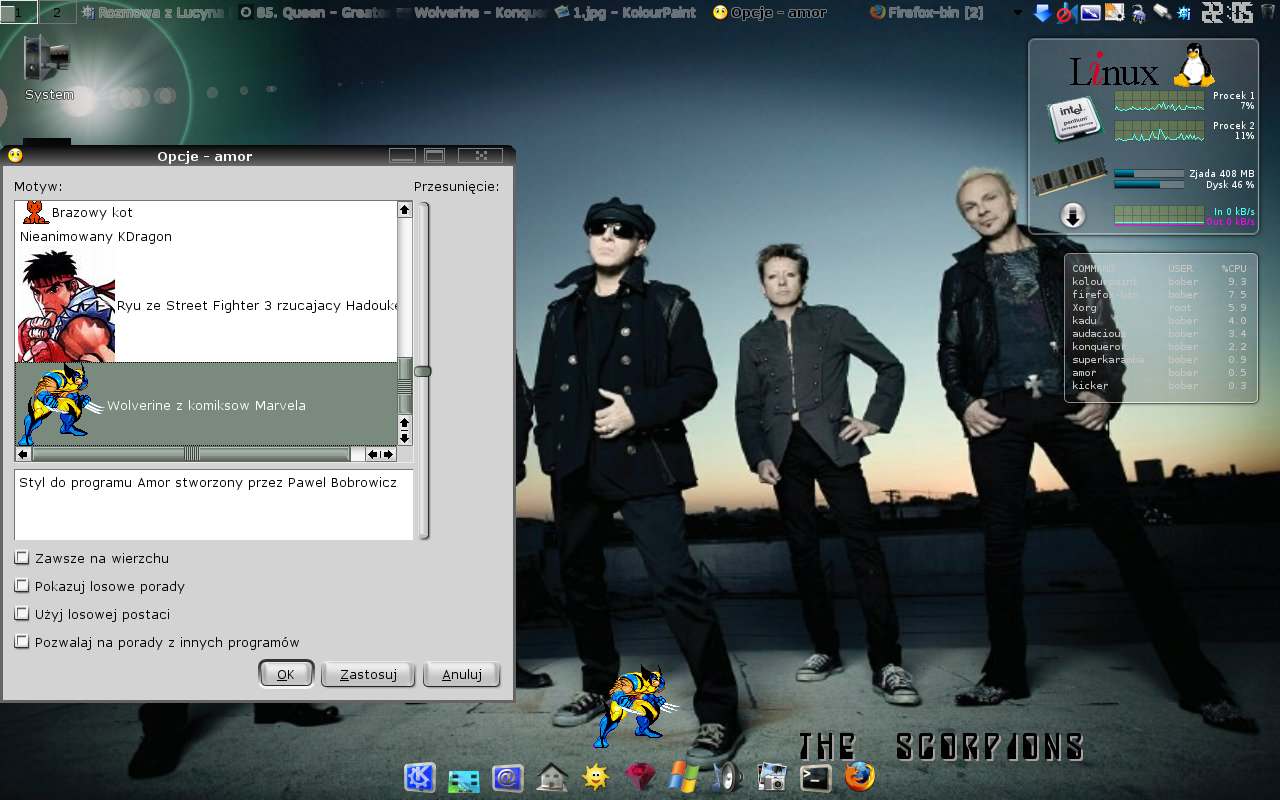Screen dimensions: 1280x800
Task: Click Xorg row in process list
Action: point(1161,308)
